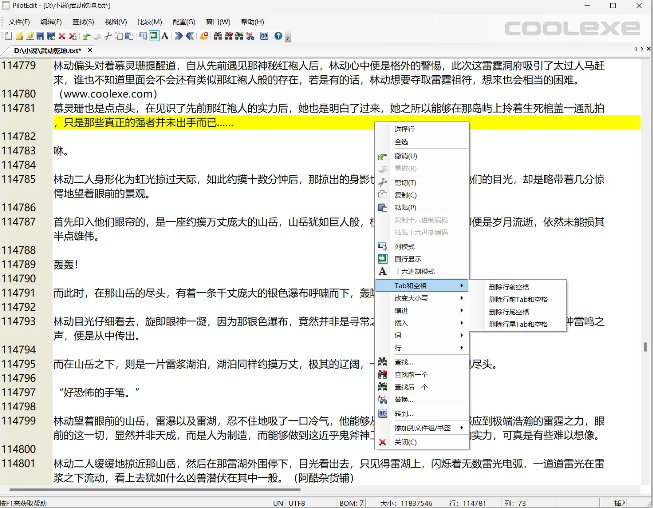The image size is (653, 508).
Task: Click the green Undo arrow in toolbar
Action: pos(87,36)
